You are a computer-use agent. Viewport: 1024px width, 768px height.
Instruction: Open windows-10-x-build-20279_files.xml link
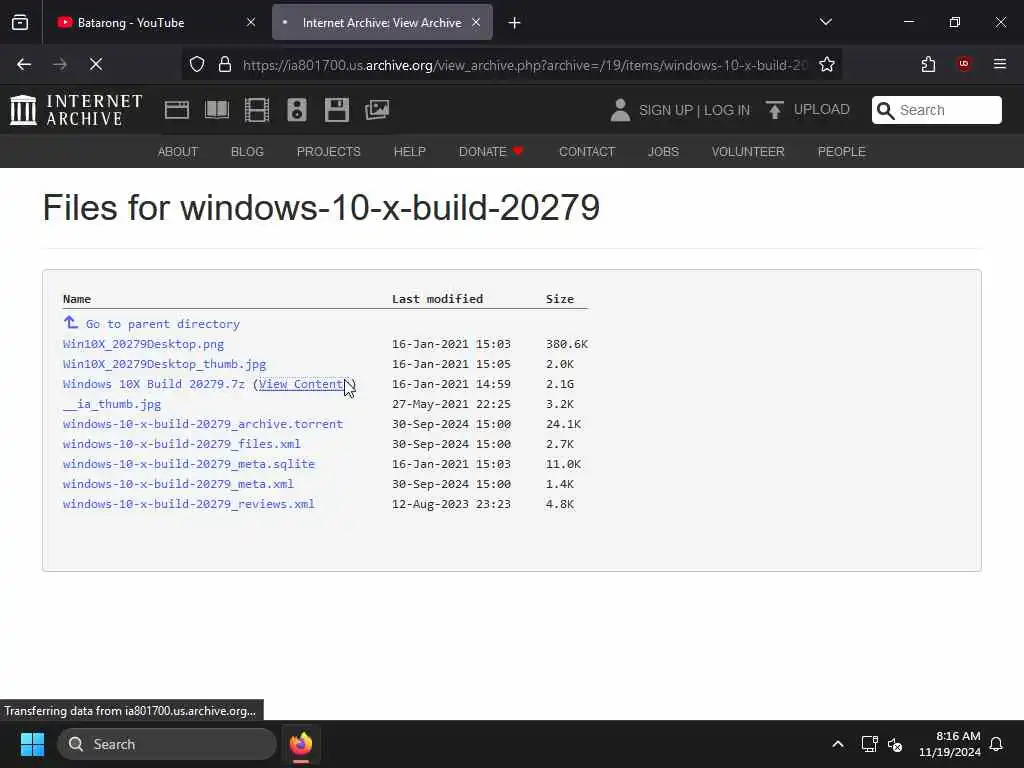182,444
